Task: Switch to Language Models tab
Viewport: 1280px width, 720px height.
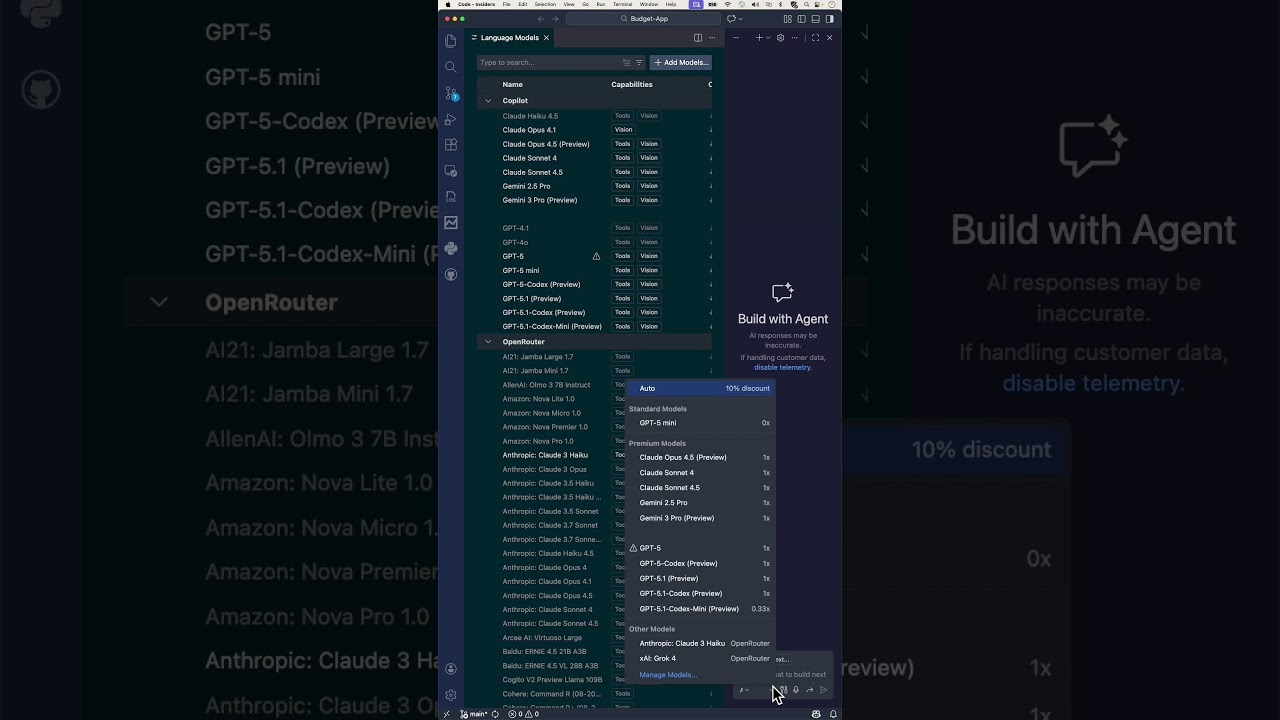Action: [x=510, y=38]
